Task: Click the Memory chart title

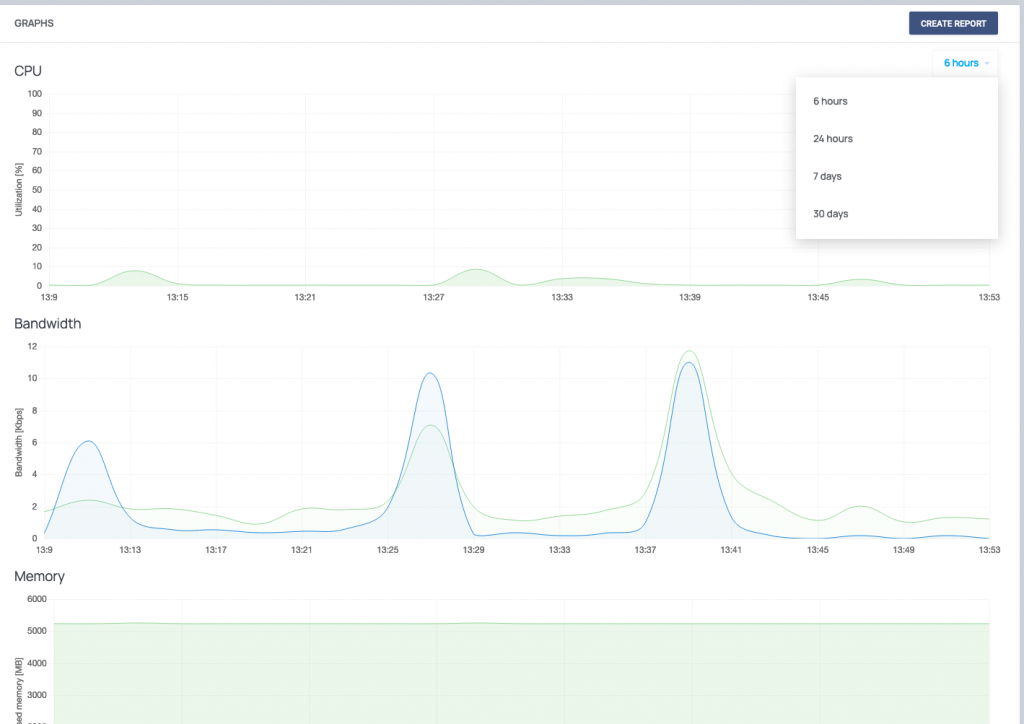Action: tap(39, 576)
